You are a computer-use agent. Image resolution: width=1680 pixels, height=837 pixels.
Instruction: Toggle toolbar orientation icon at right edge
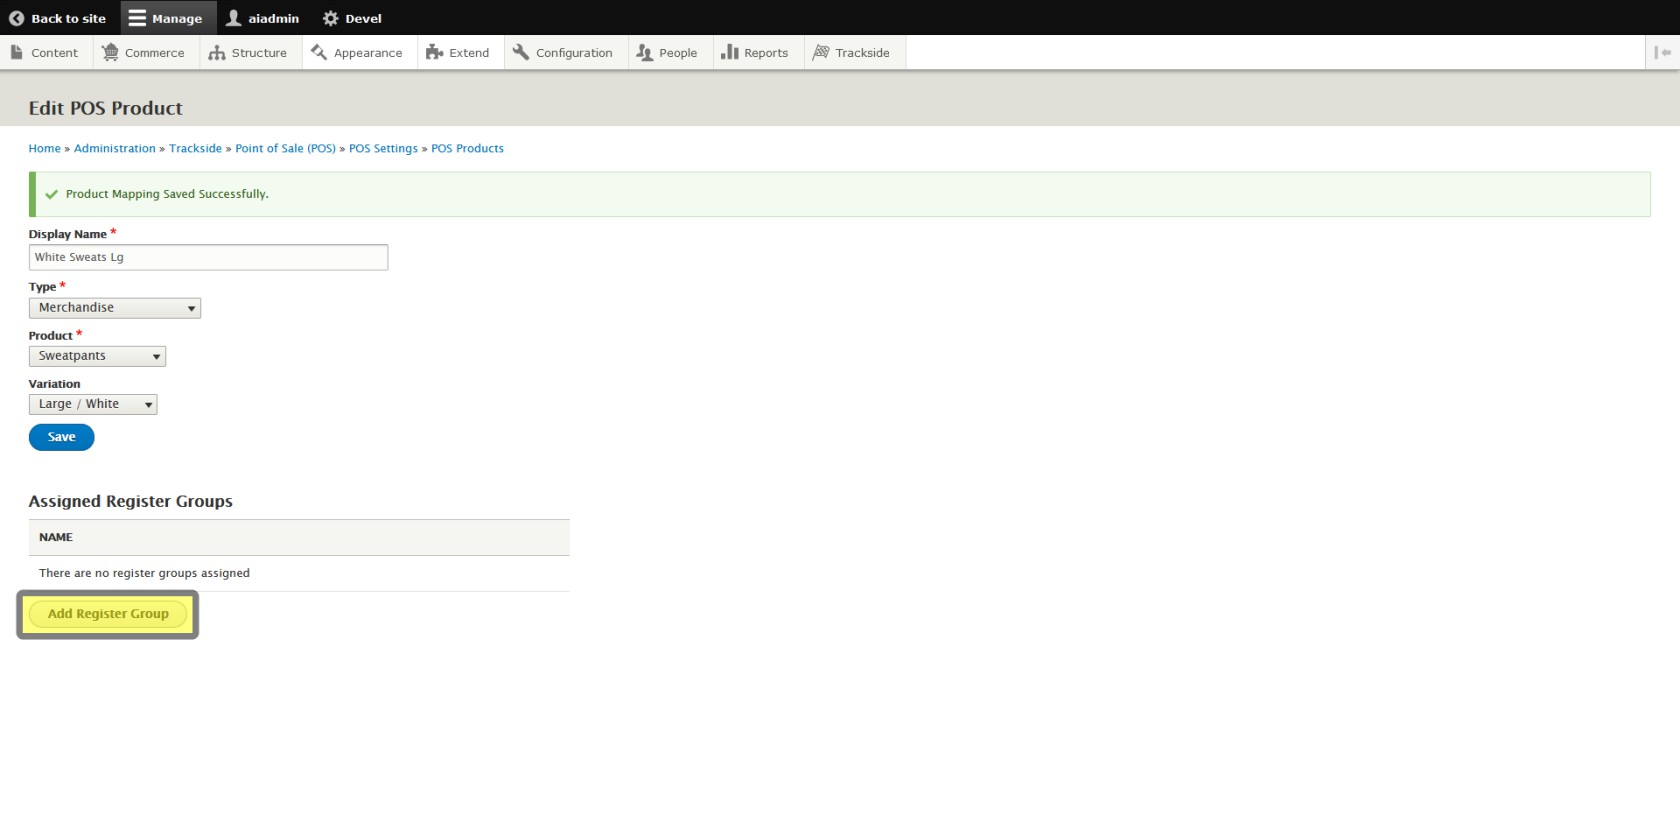1662,53
